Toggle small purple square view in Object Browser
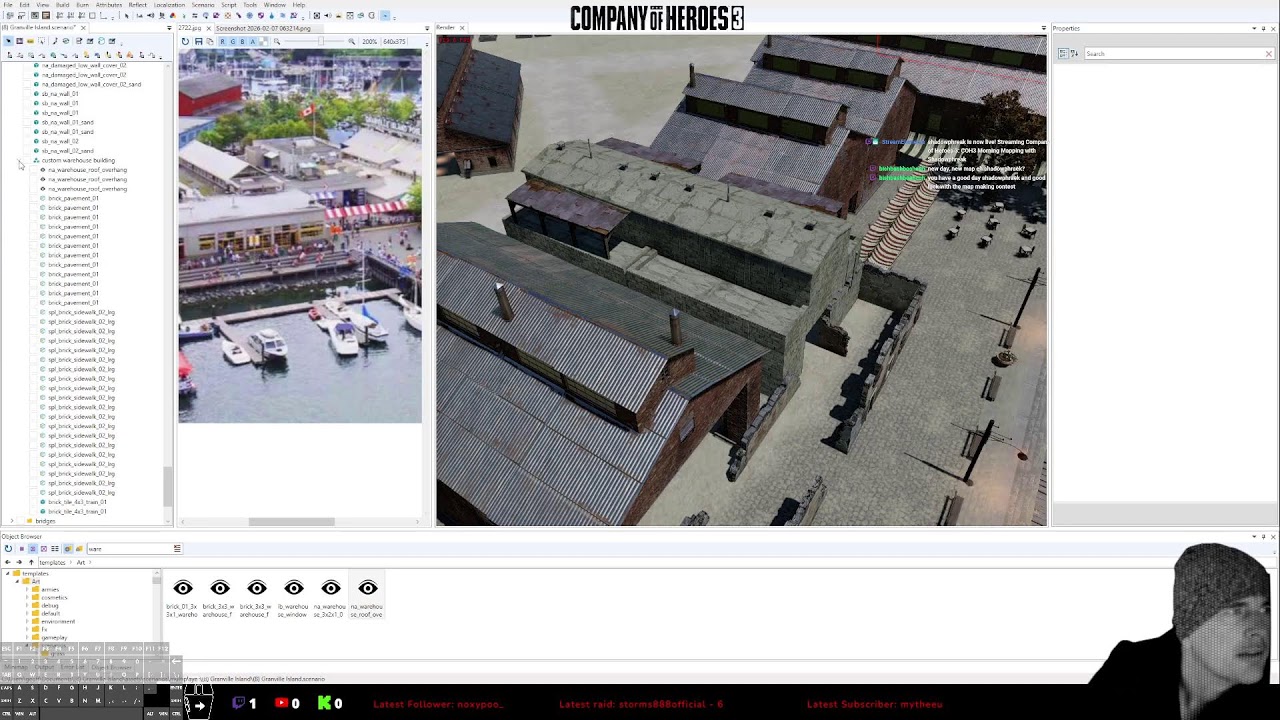Image resolution: width=1280 pixels, height=720 pixels. point(22,549)
